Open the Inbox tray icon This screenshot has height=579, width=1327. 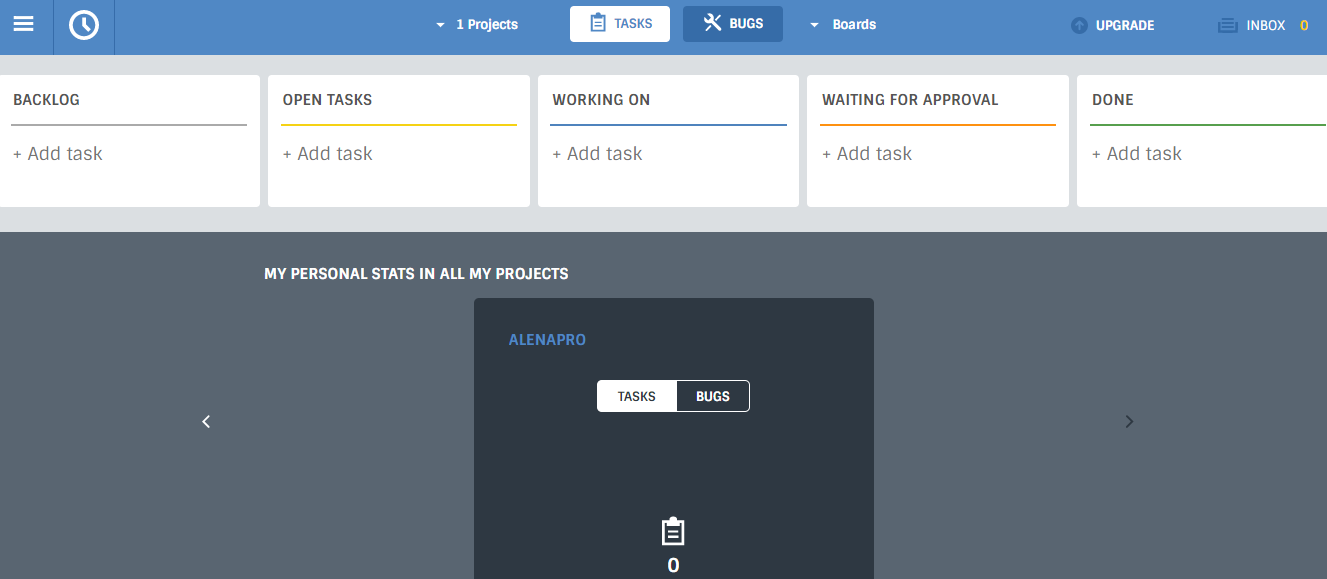[x=1228, y=26]
